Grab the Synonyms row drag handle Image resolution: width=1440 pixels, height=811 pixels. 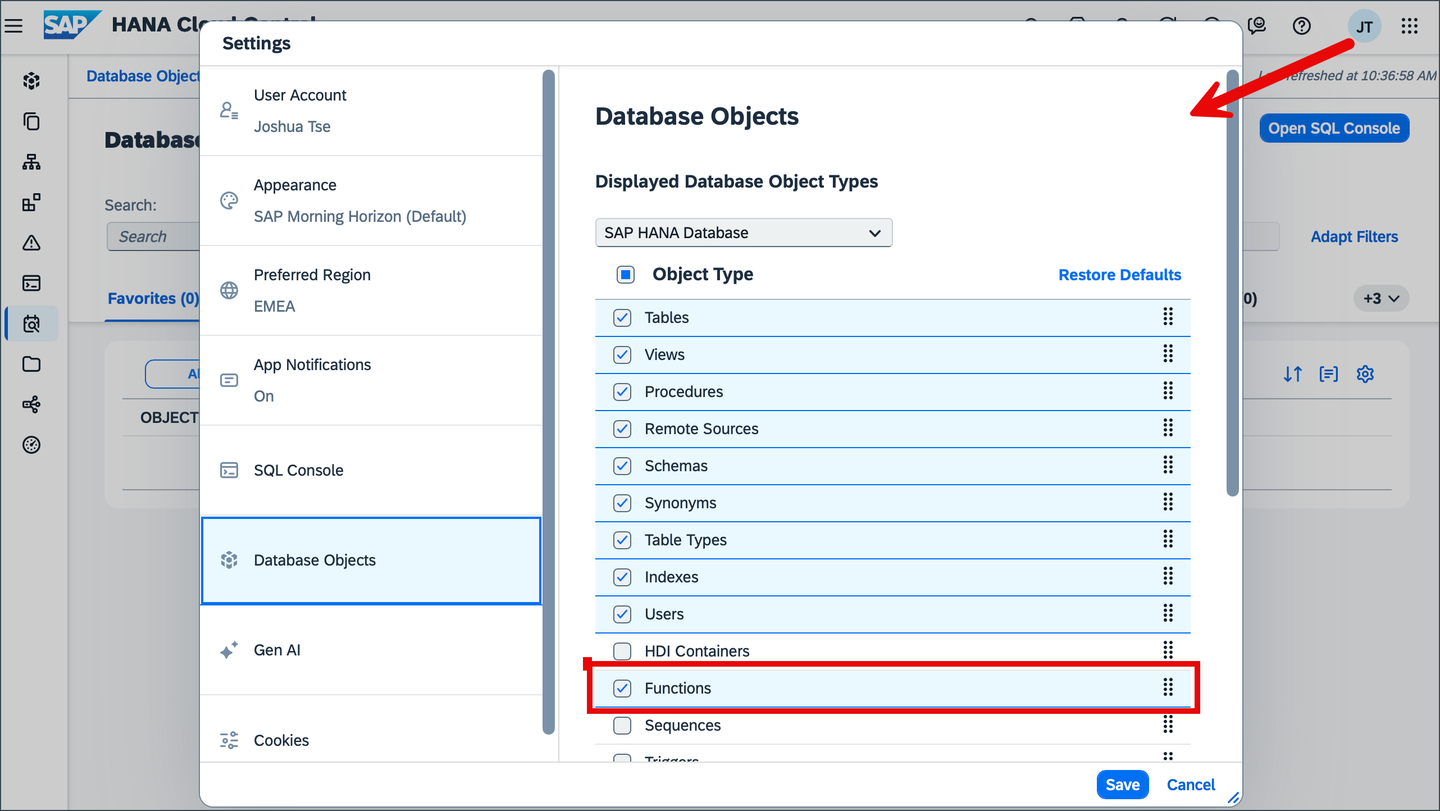1168,502
